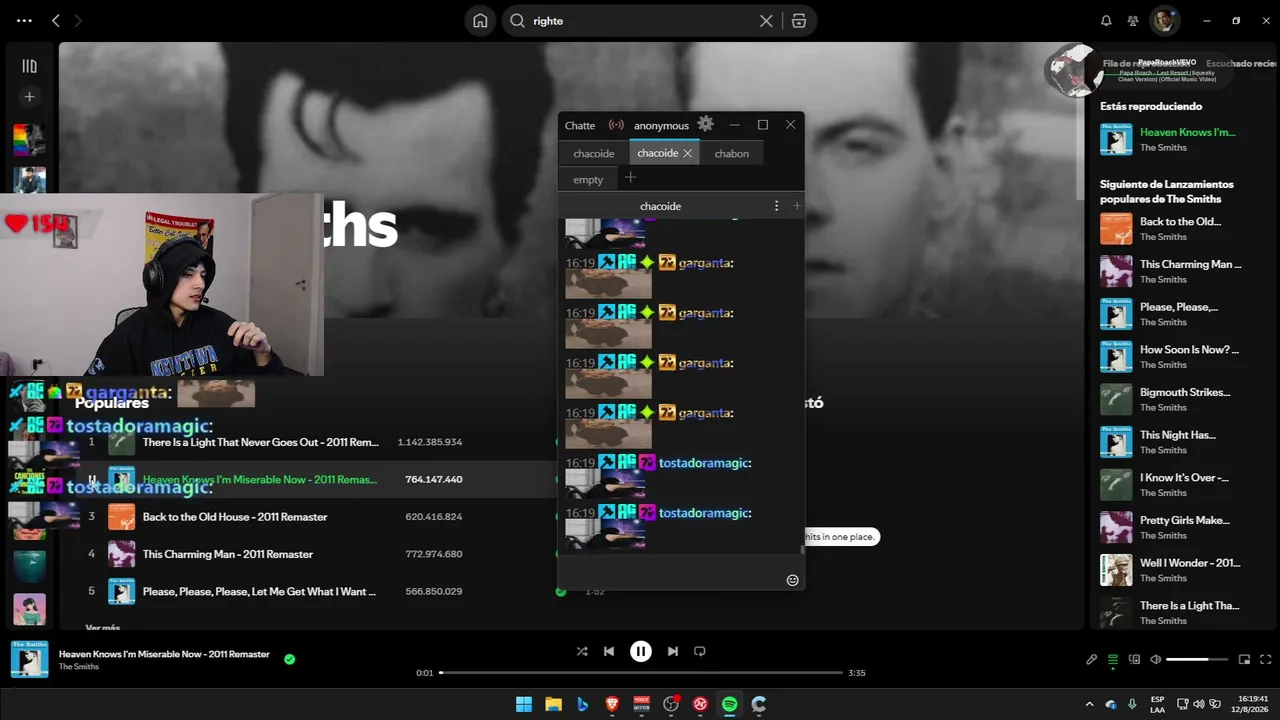Switch to the Spotify taskbar icon
Image resolution: width=1280 pixels, height=720 pixels.
point(729,704)
